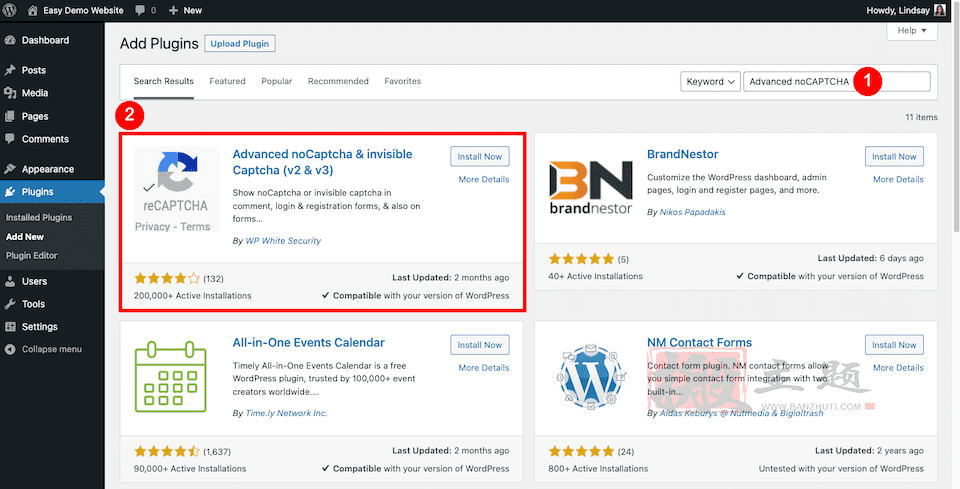The width and height of the screenshot is (960, 489).
Task: Install NM Contact Forms now
Action: pyautogui.click(x=894, y=345)
